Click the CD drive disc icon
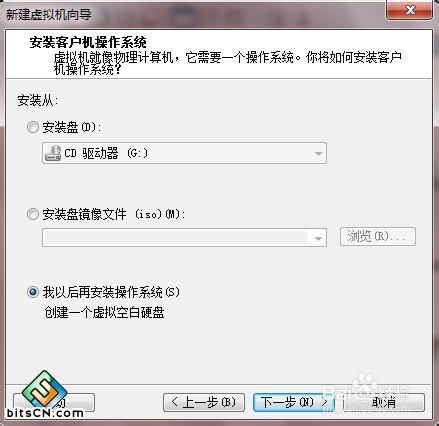This screenshot has width=439, height=426. point(53,153)
